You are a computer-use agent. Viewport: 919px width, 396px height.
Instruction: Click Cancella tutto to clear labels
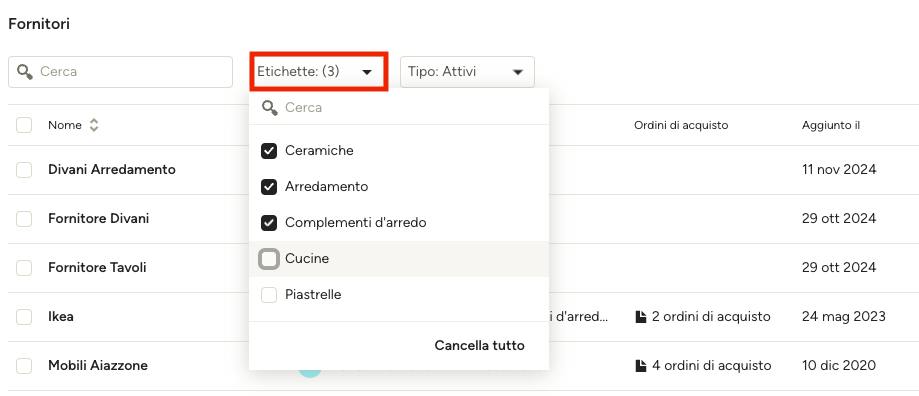point(479,346)
